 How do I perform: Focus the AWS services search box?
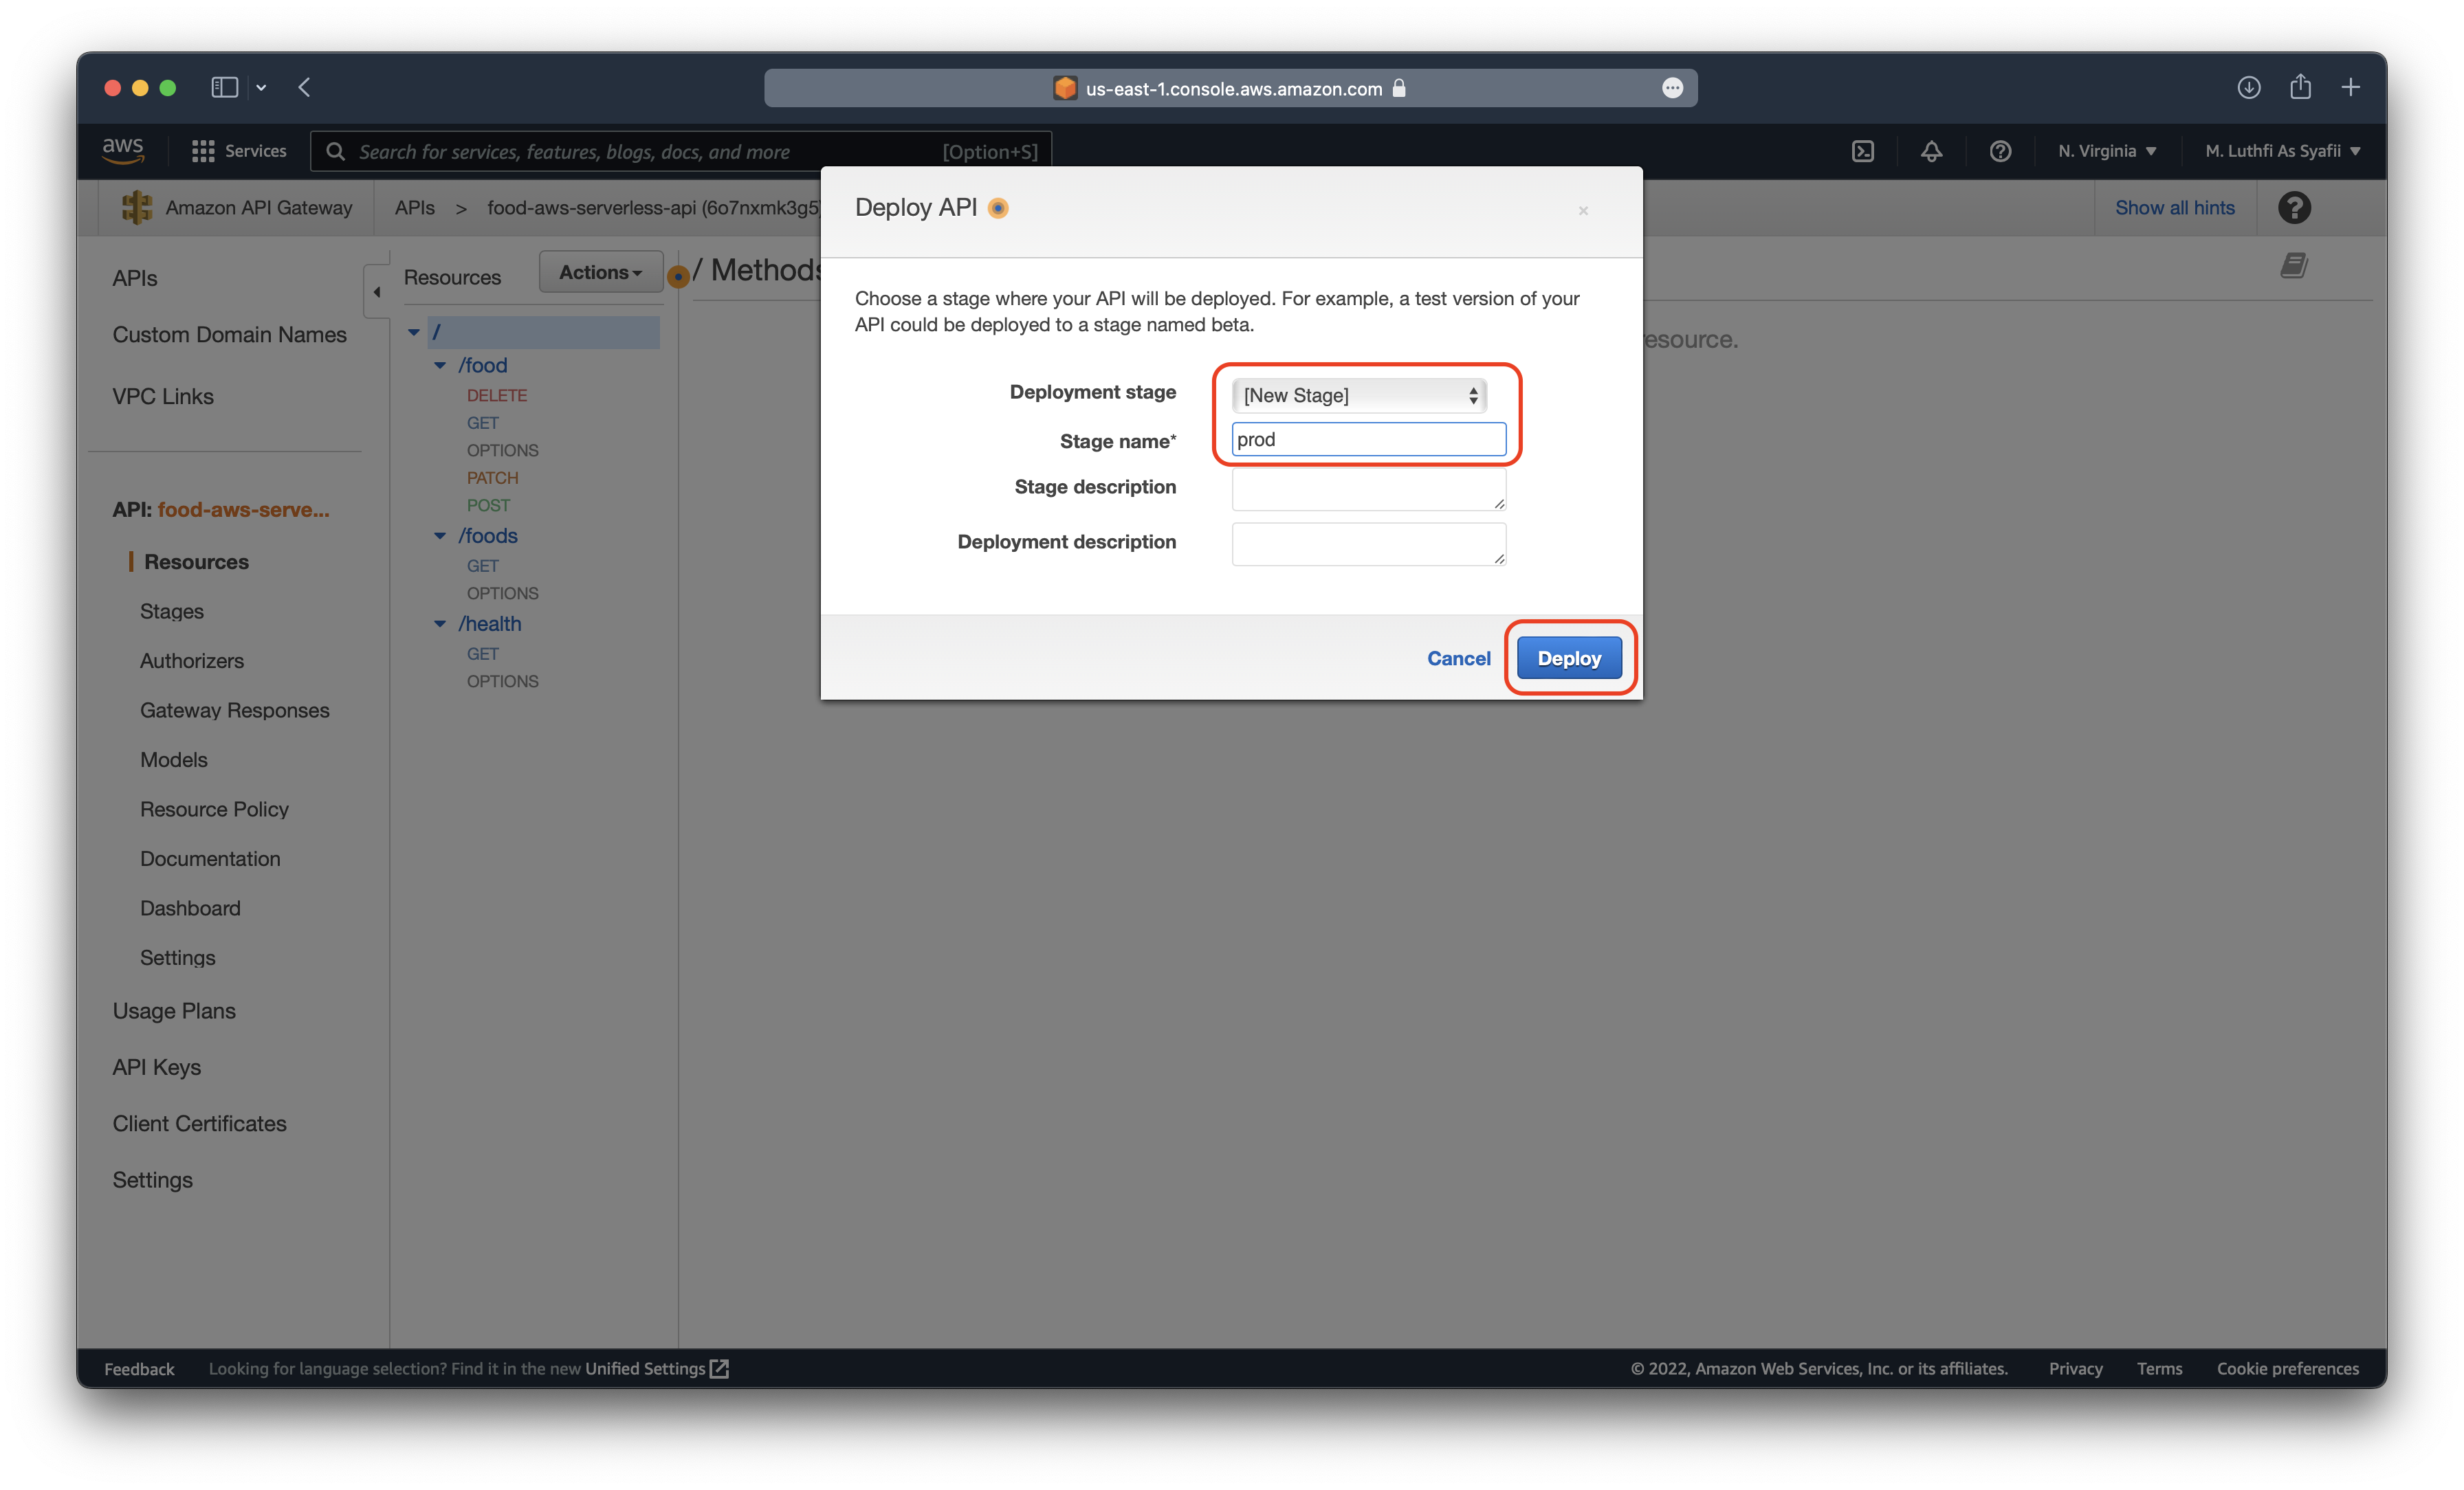click(x=681, y=151)
